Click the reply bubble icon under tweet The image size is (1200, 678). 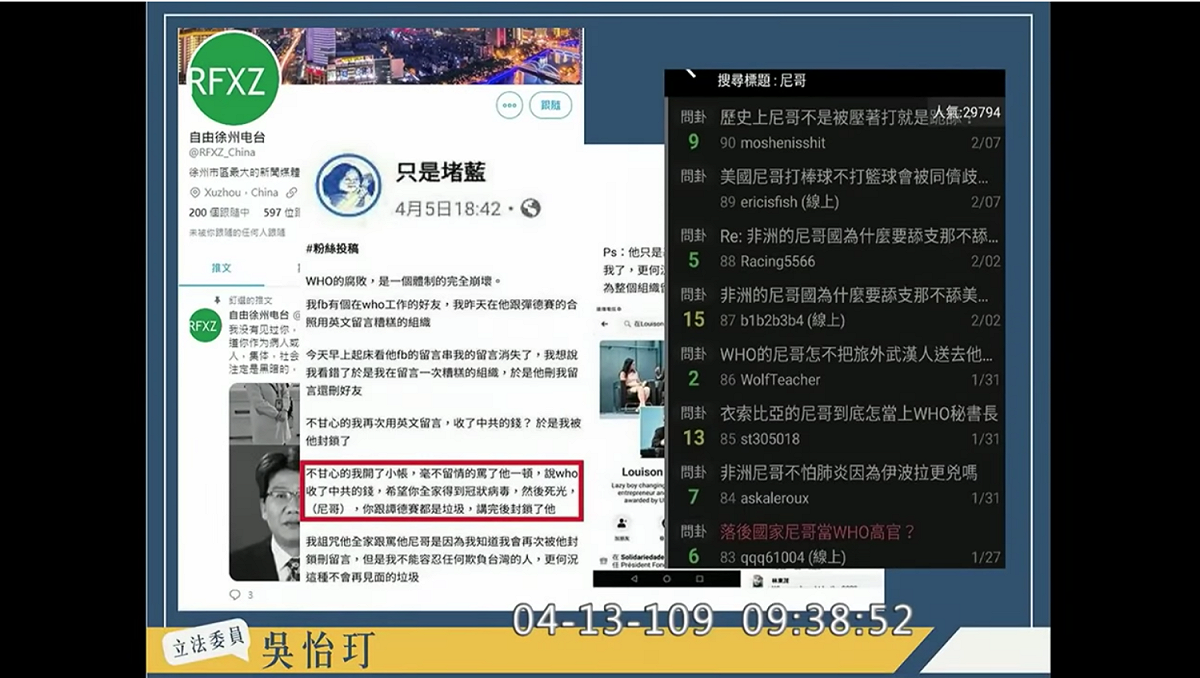(235, 594)
